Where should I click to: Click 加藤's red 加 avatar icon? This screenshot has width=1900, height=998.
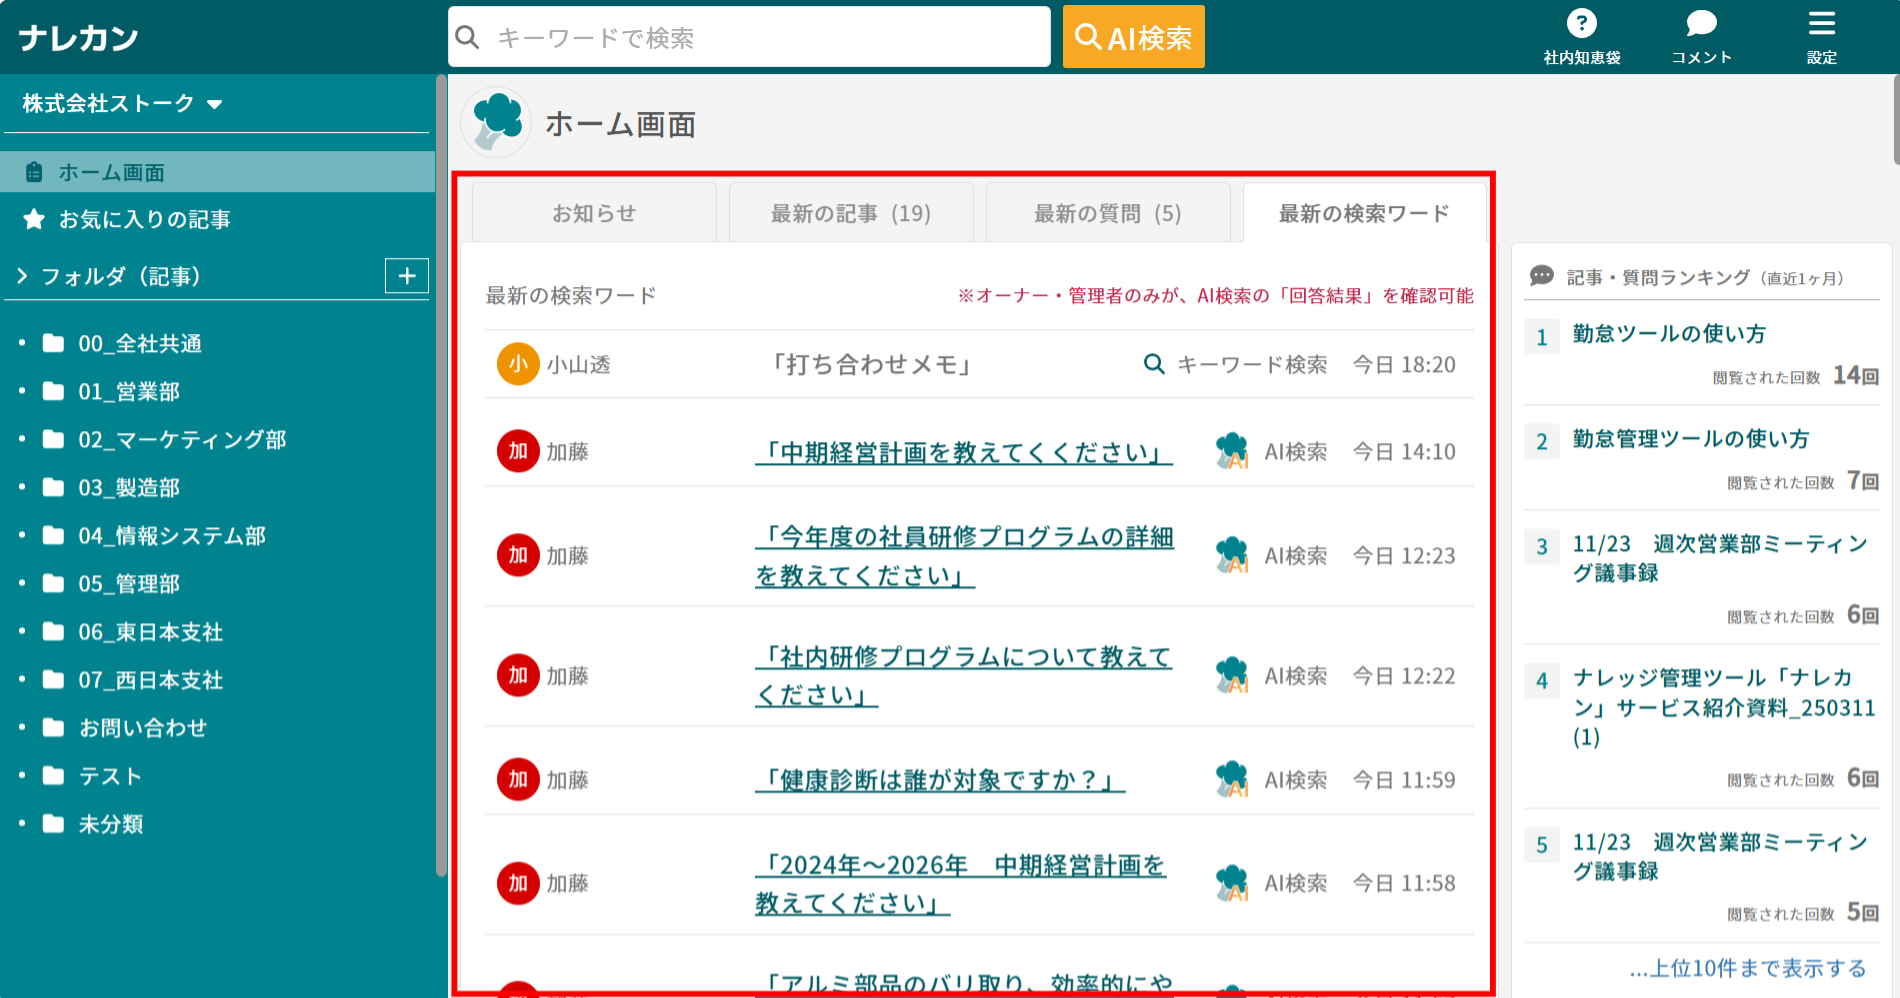pos(517,451)
